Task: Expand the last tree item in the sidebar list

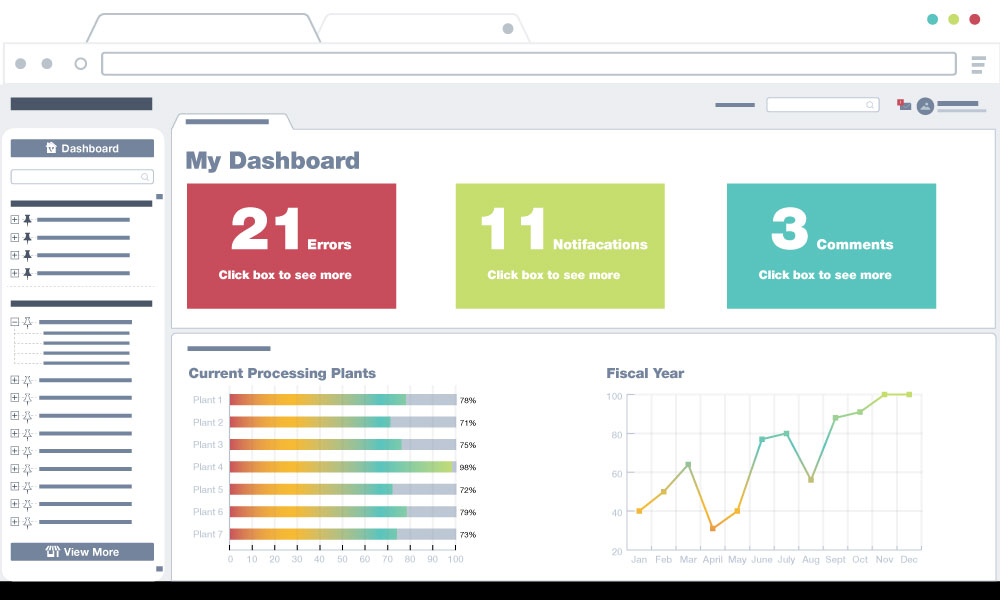Action: 15,522
